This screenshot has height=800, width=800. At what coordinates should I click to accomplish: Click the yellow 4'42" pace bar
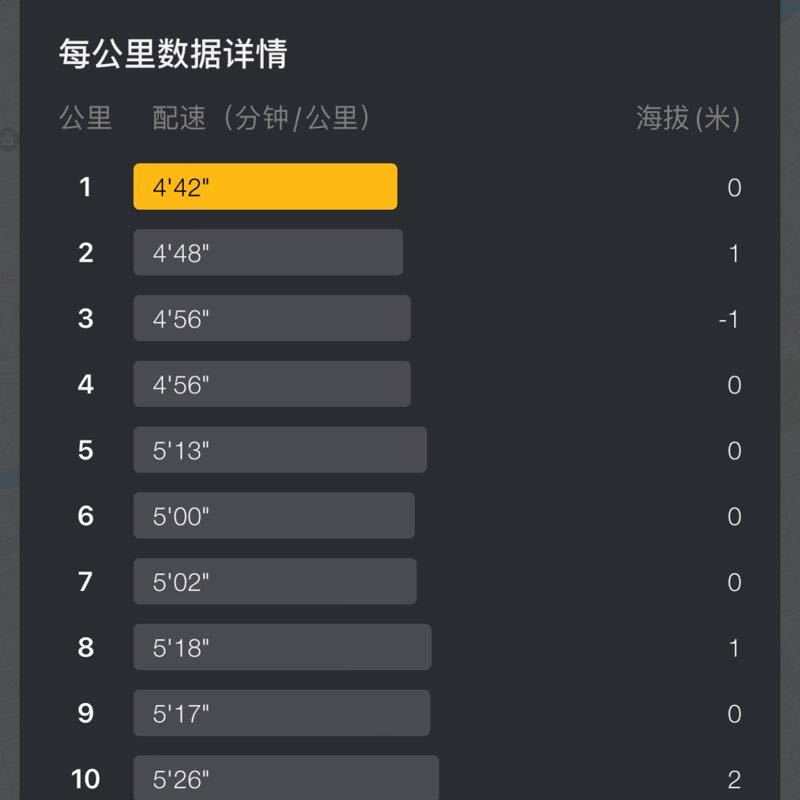265,187
